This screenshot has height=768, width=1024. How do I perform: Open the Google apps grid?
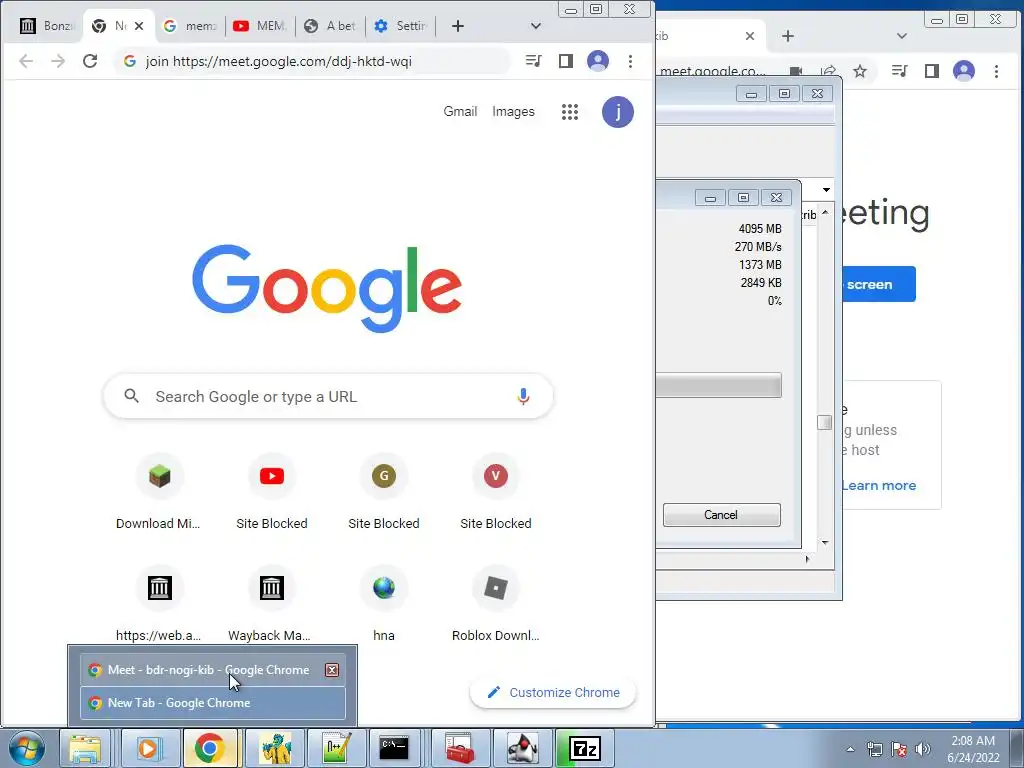(x=569, y=112)
